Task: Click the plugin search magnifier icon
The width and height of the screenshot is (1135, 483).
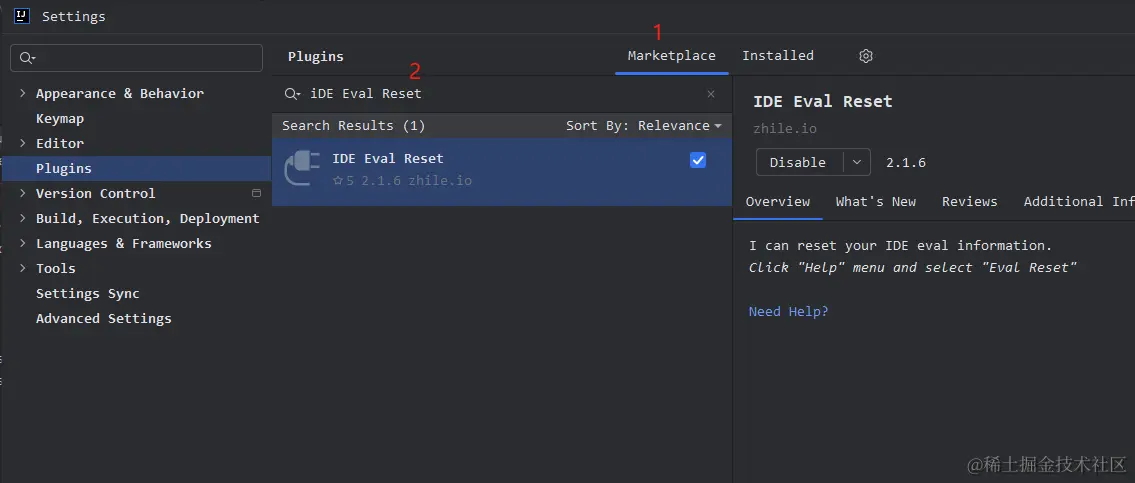Action: pos(292,94)
